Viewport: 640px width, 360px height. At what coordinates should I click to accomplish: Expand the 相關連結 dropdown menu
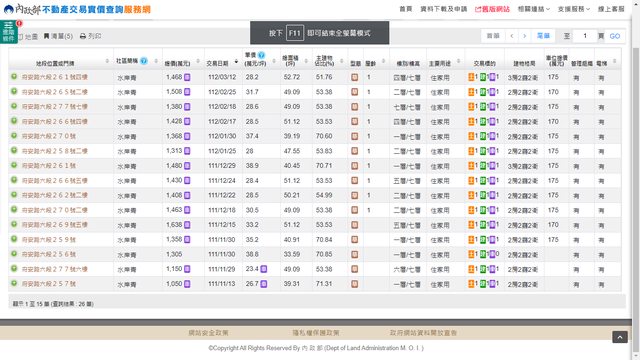pos(533,9)
